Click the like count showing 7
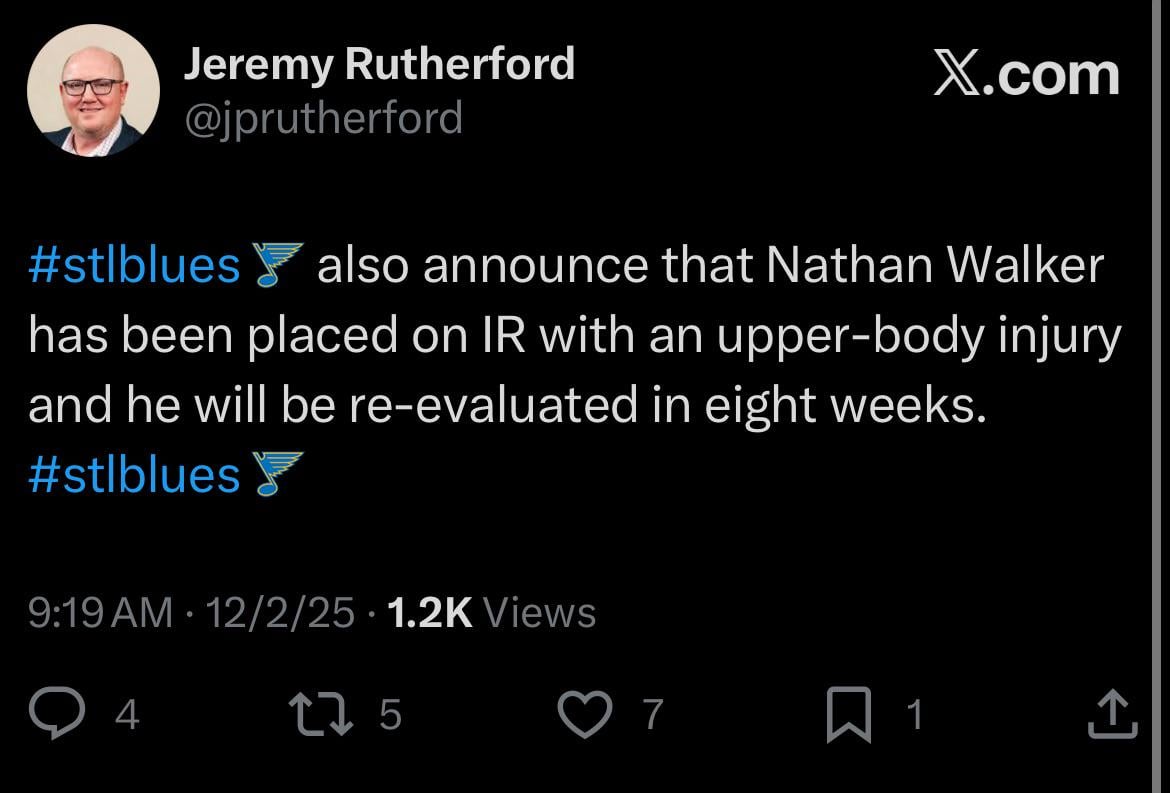Viewport: 1170px width, 793px height. [652, 716]
